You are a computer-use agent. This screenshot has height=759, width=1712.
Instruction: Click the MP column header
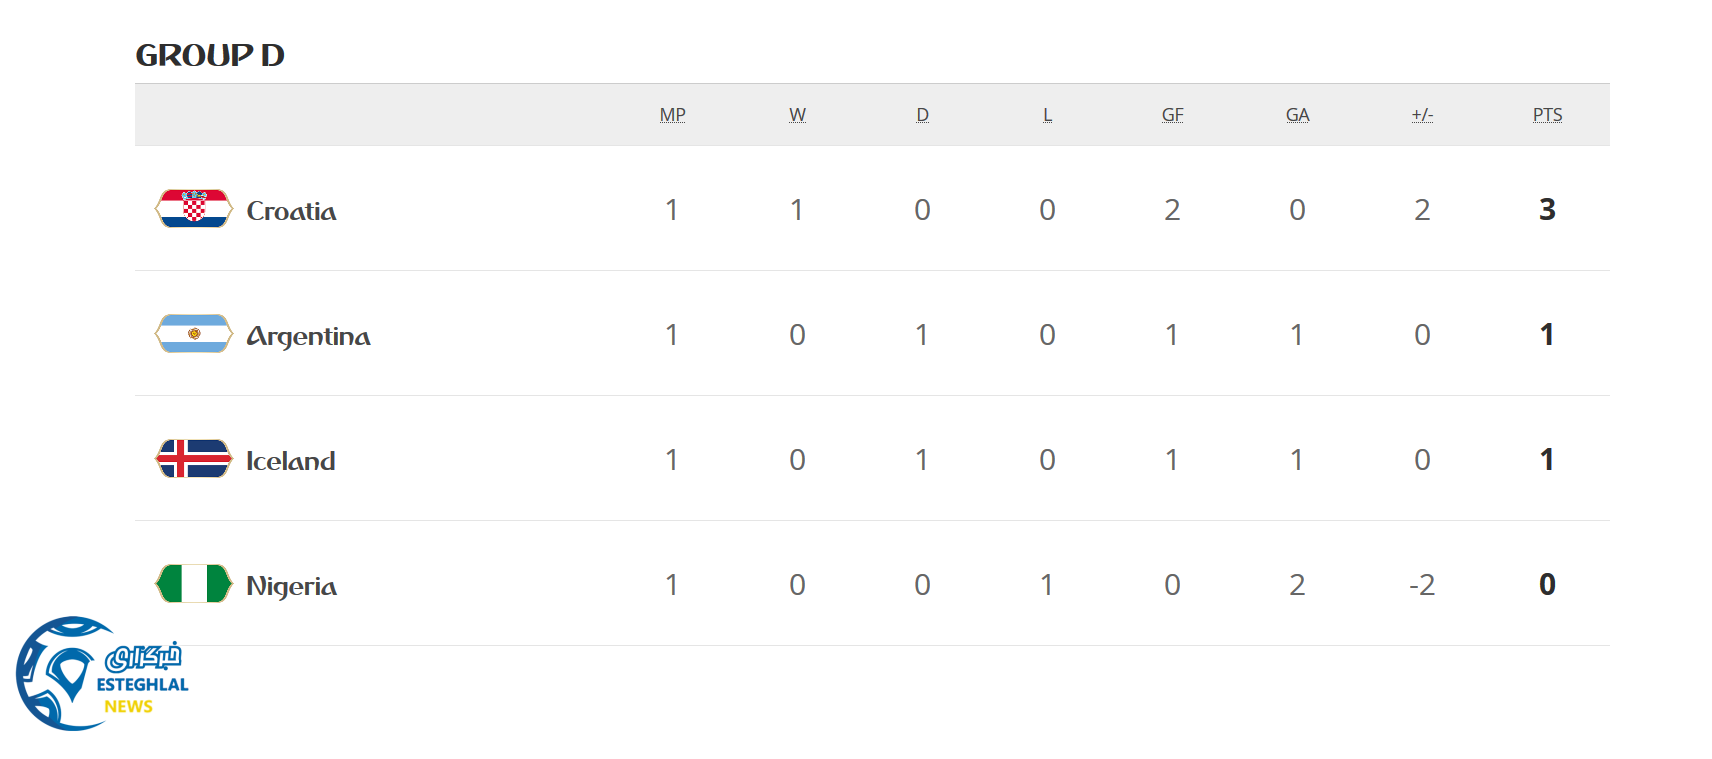[x=672, y=115]
